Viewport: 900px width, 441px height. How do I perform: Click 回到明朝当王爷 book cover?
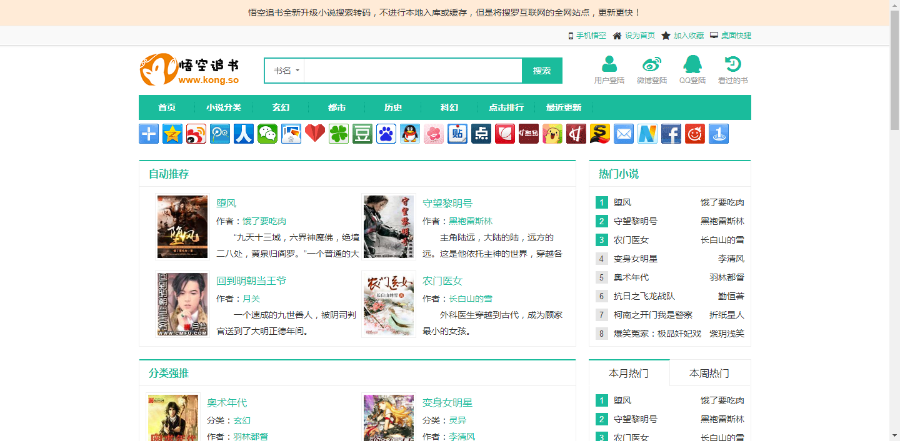click(x=182, y=304)
